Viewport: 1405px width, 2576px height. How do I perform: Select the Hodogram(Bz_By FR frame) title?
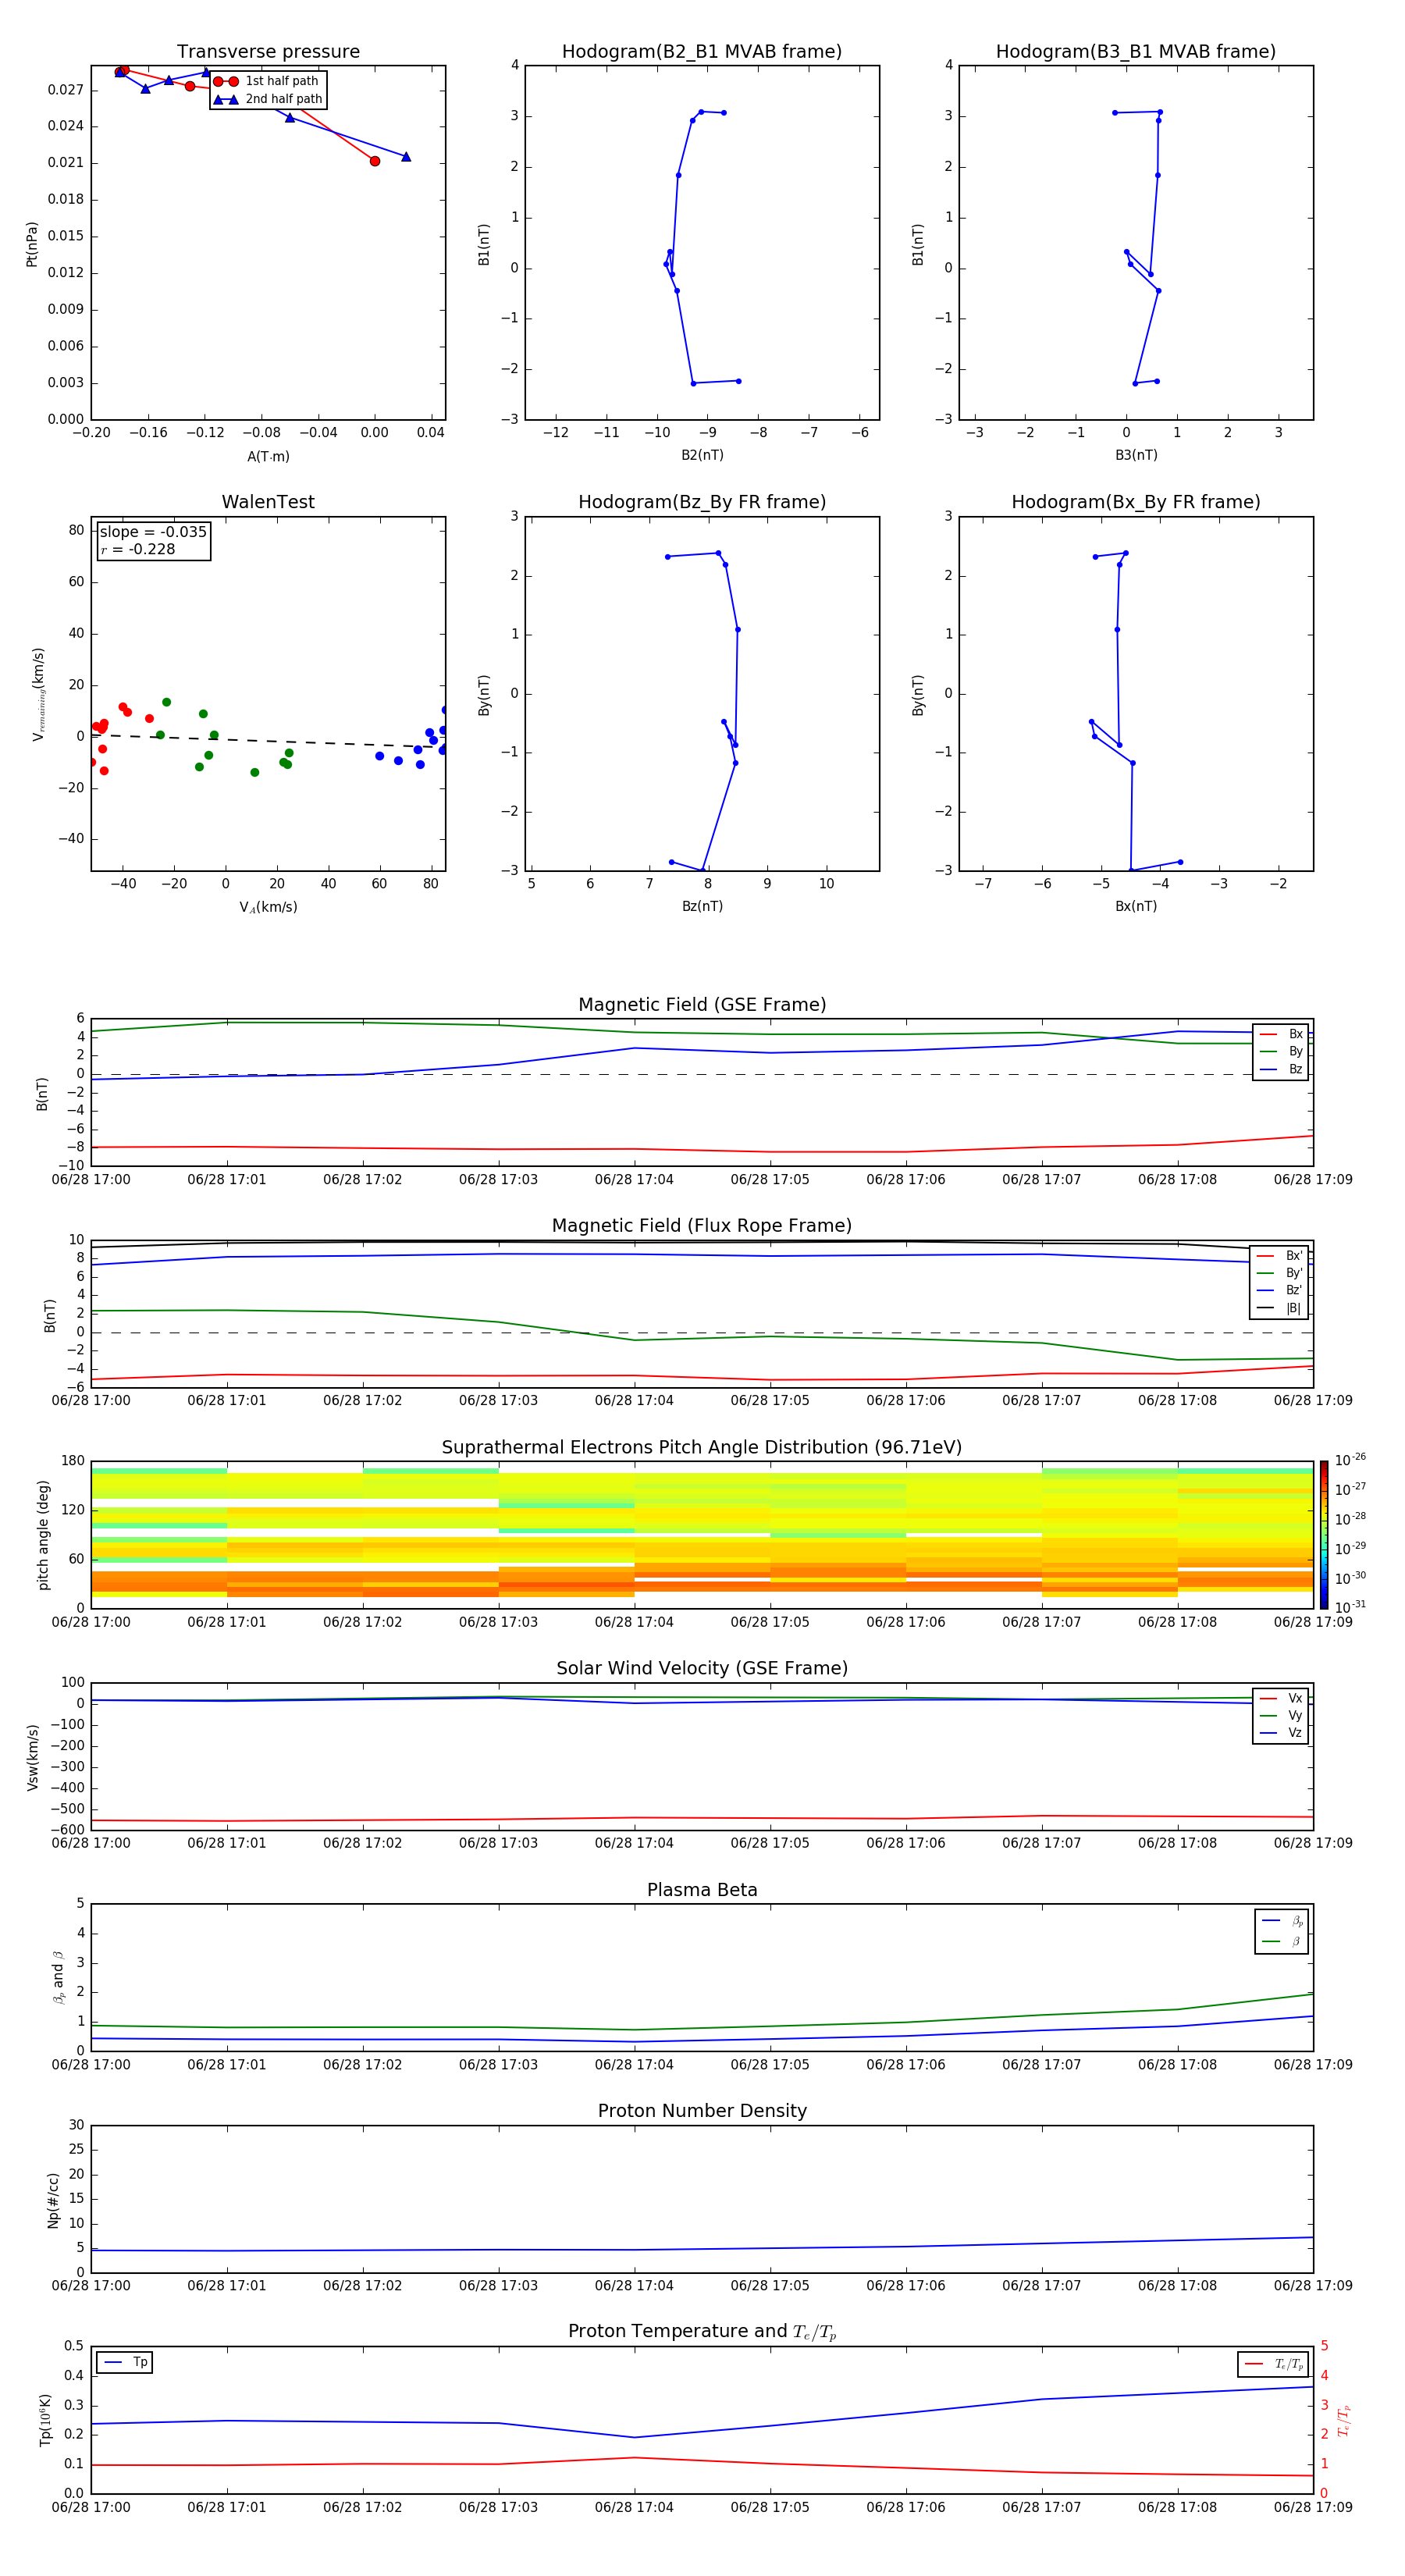pyautogui.click(x=702, y=502)
